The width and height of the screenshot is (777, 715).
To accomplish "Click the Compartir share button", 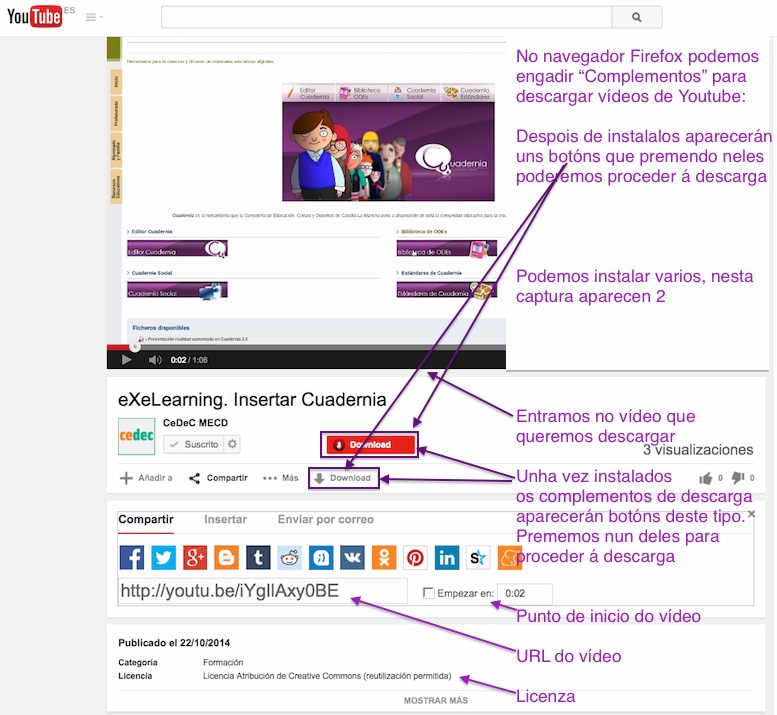I will (x=218, y=478).
